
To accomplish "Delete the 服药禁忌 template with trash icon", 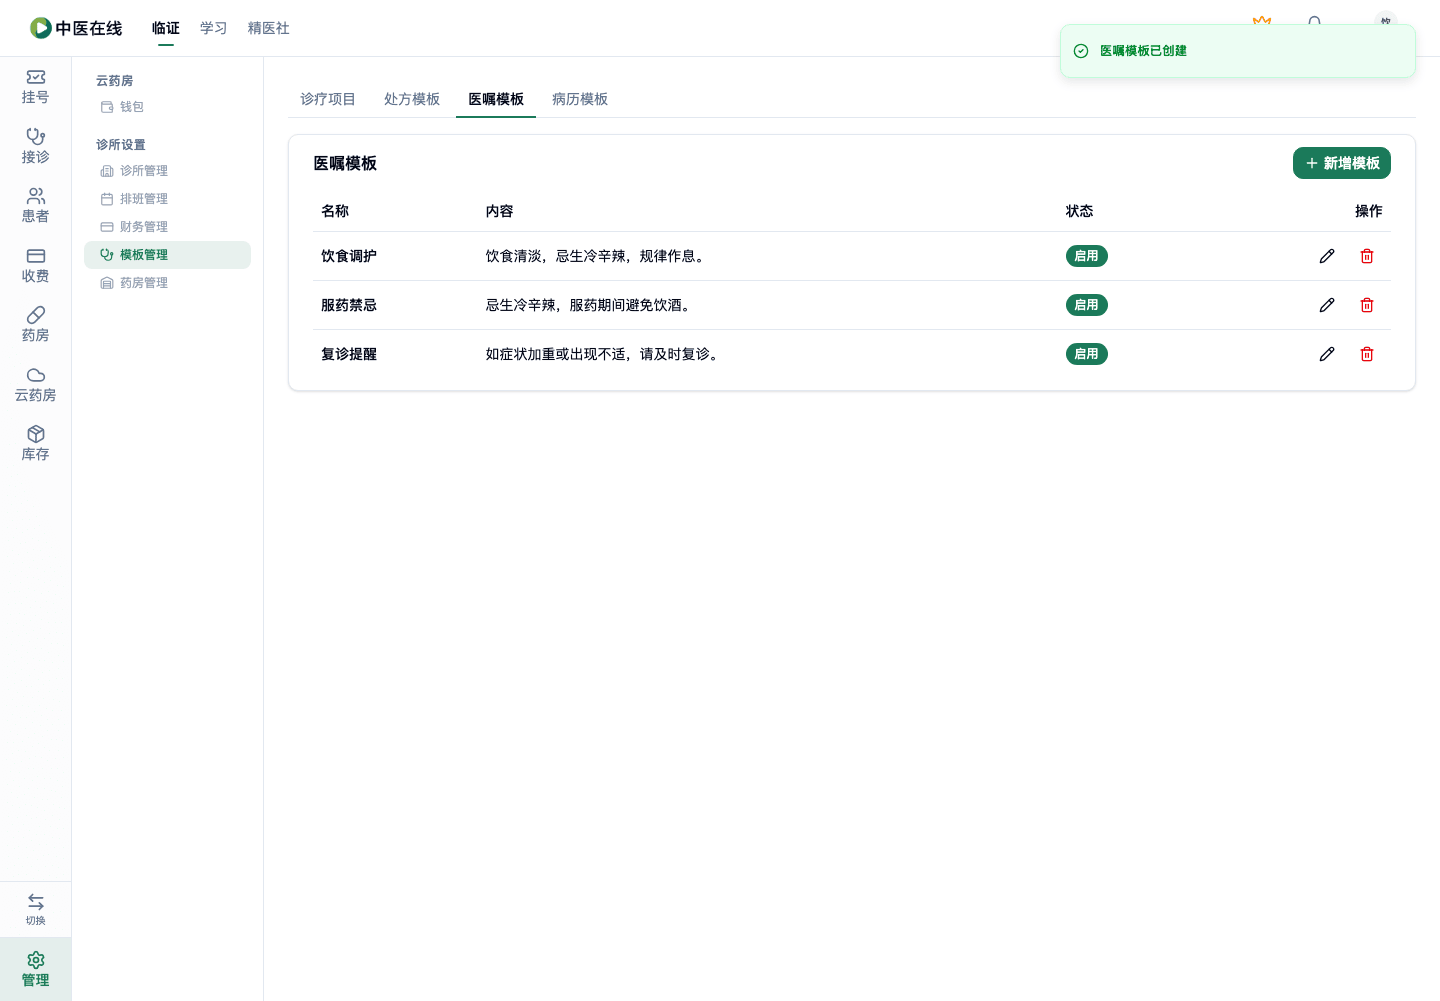I will coord(1367,305).
